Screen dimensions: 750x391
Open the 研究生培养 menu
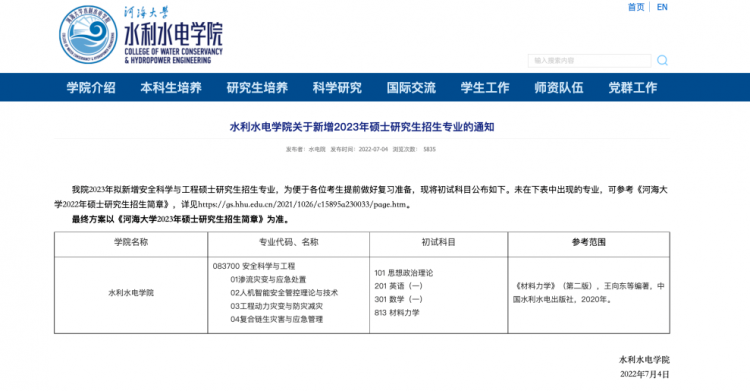coord(257,88)
